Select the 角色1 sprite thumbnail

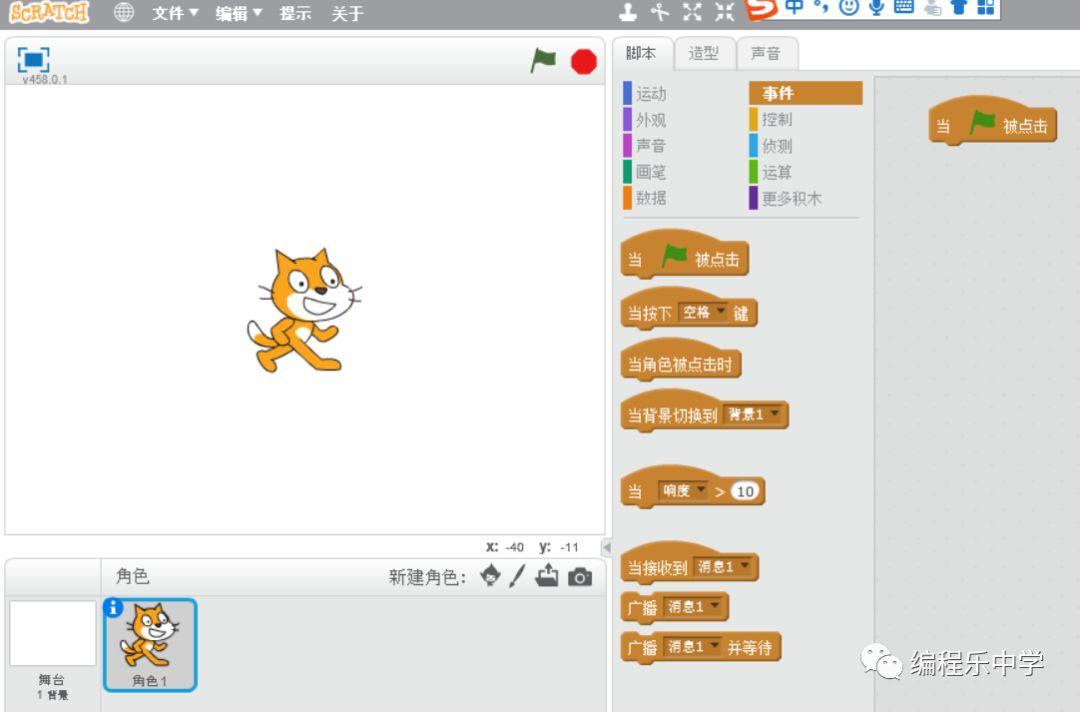pyautogui.click(x=149, y=645)
